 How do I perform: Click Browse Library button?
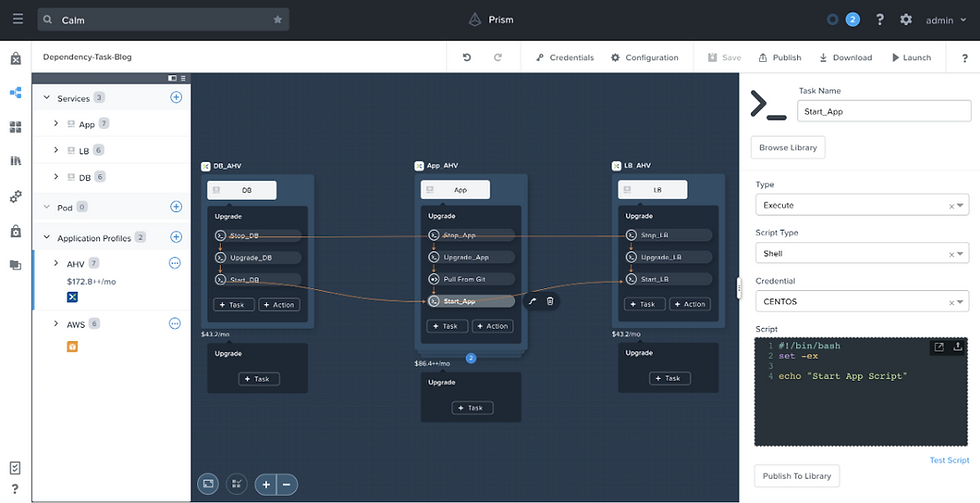pos(788,147)
